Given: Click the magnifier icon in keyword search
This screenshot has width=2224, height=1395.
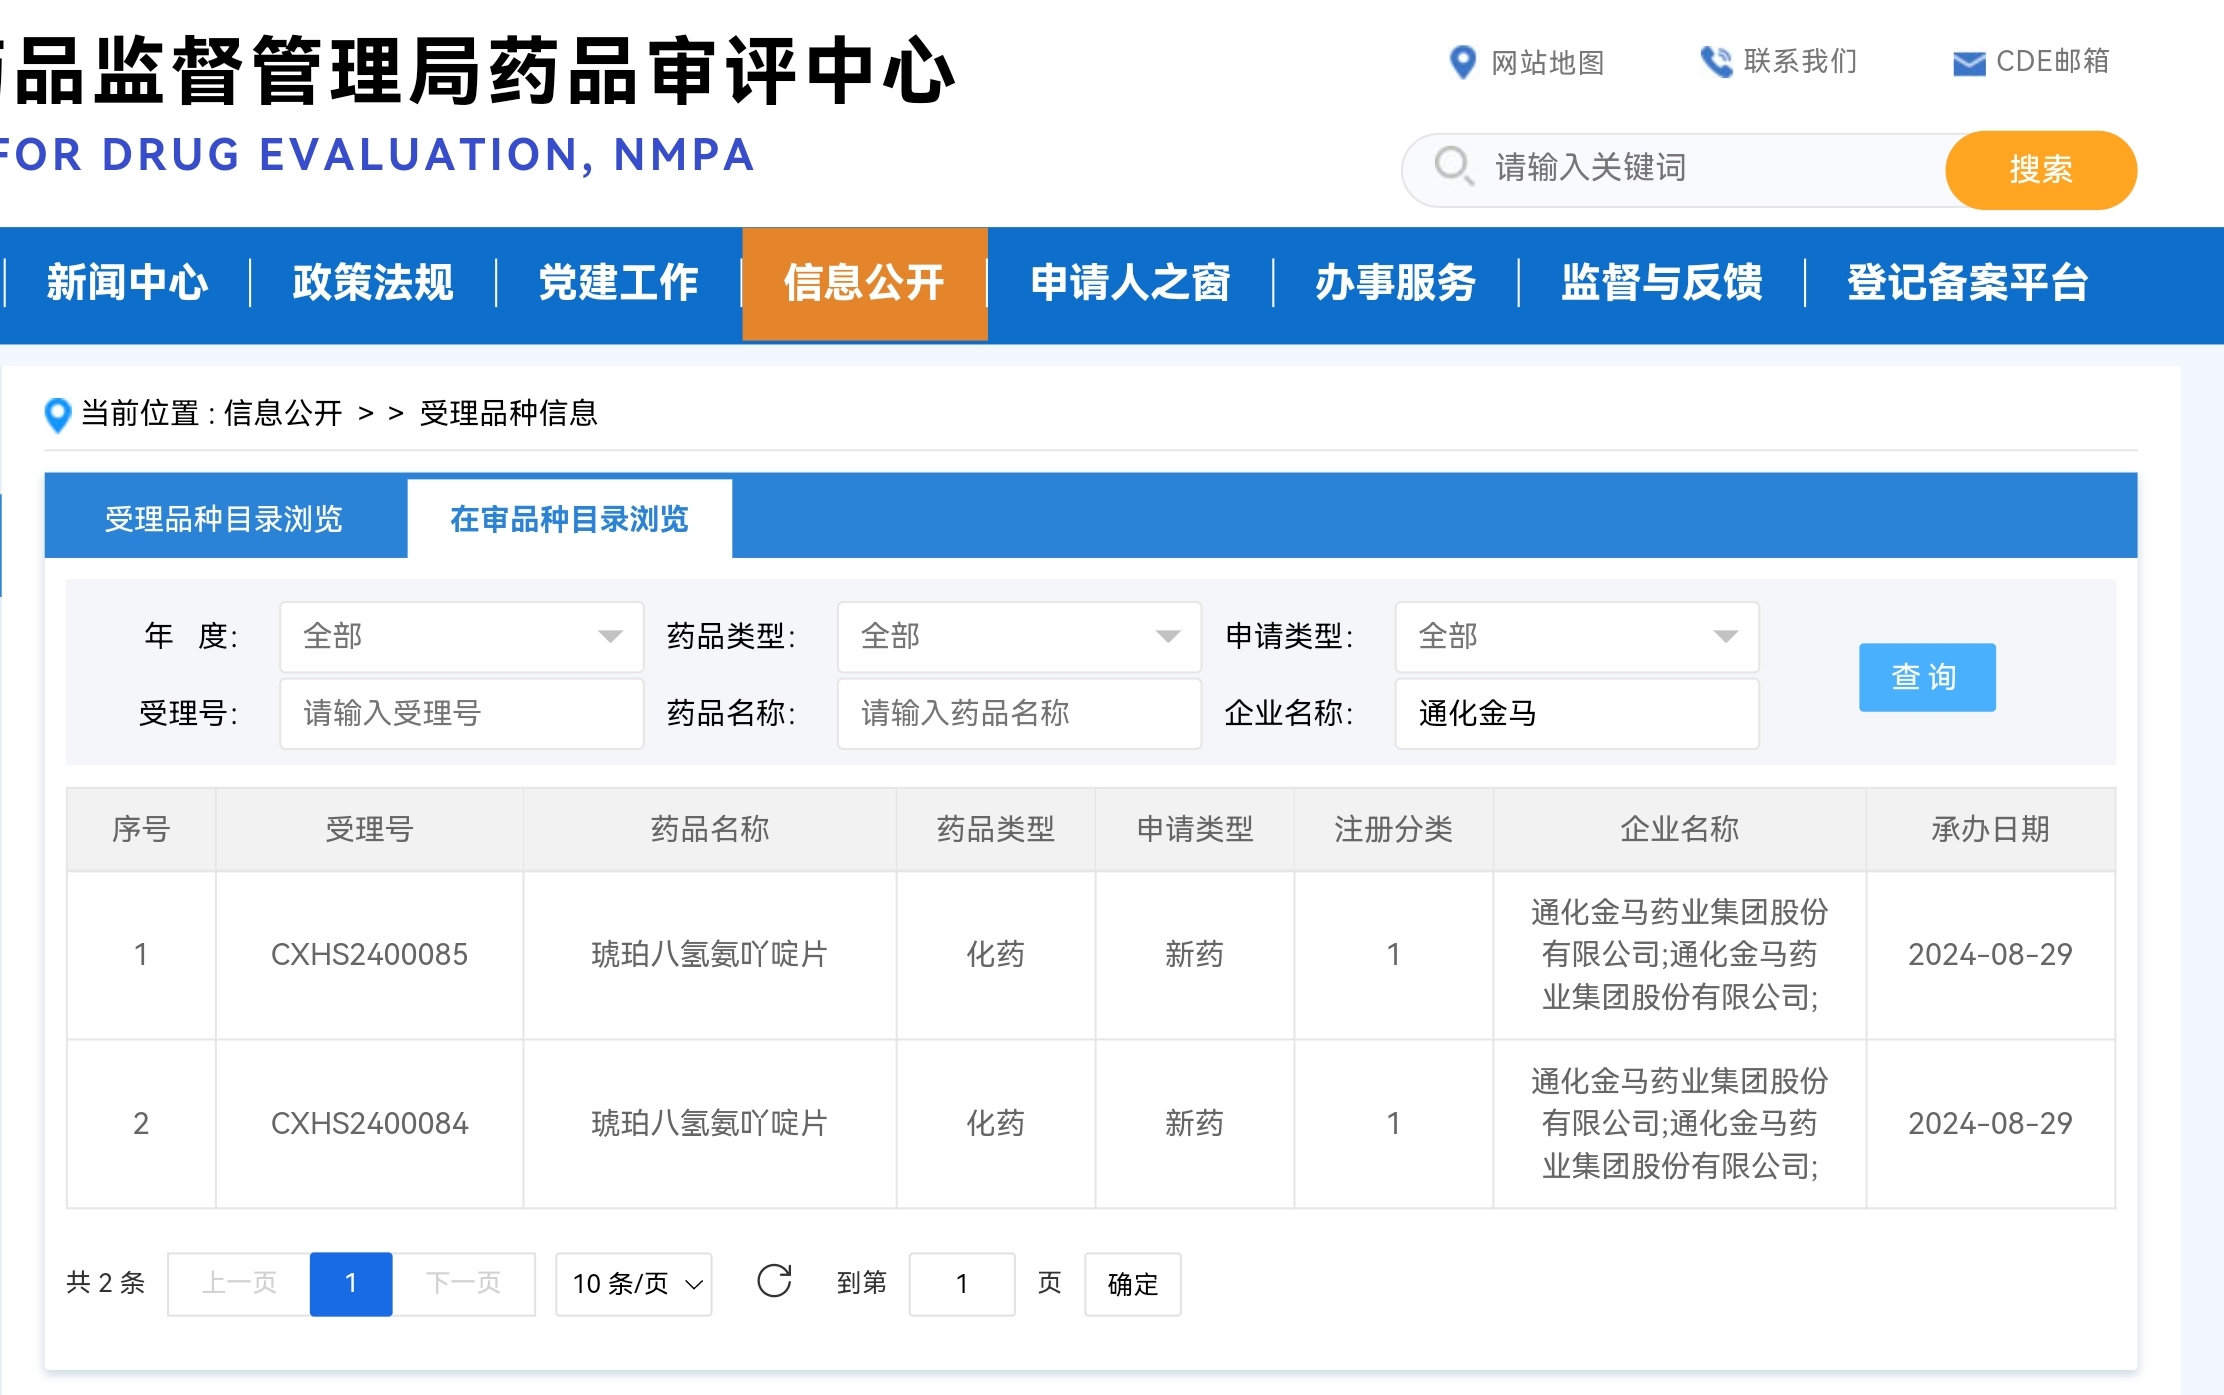Looking at the screenshot, I should tap(1453, 165).
